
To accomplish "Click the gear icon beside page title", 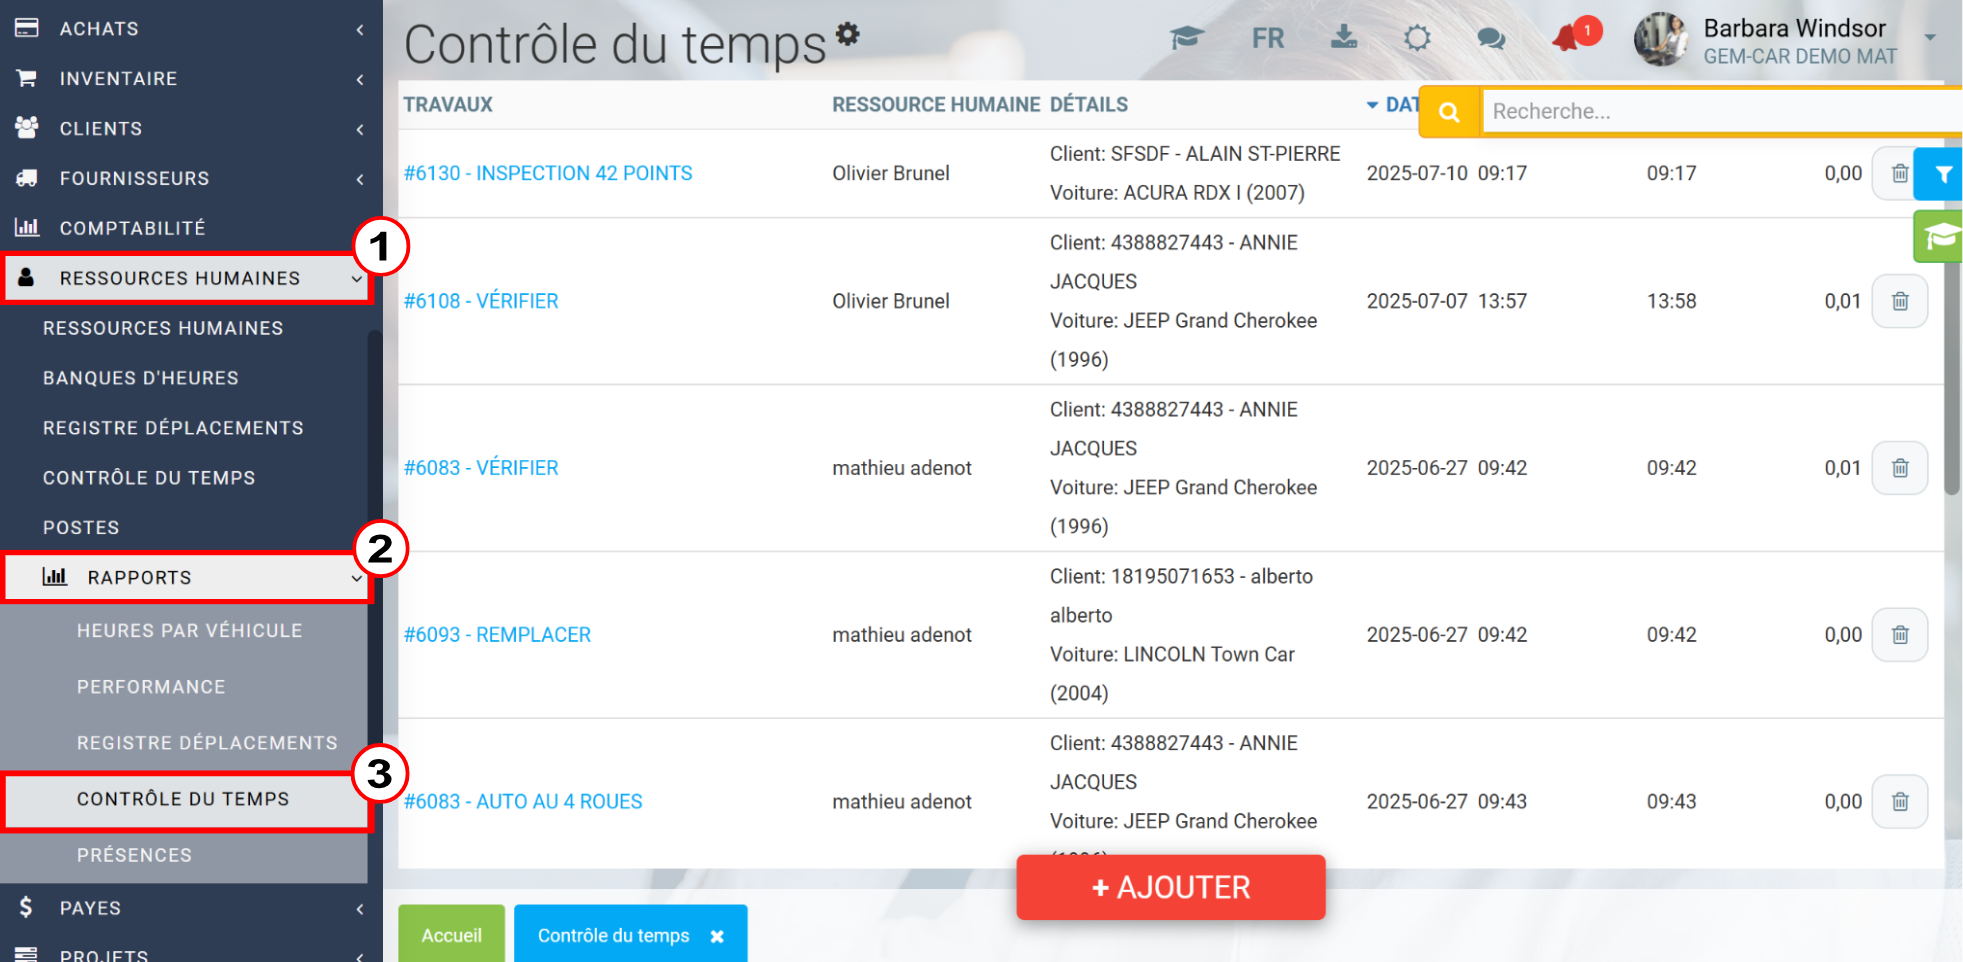I will [848, 34].
